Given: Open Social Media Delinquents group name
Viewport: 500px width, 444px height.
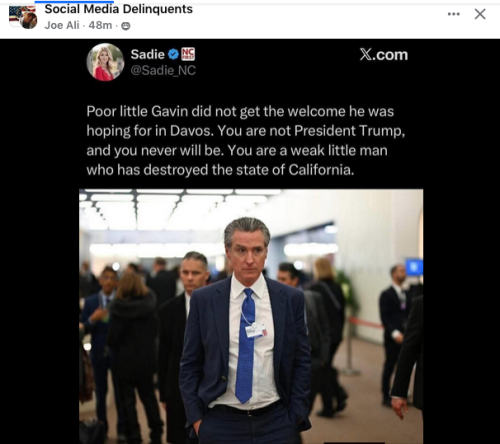Looking at the screenshot, I should 119,9.
